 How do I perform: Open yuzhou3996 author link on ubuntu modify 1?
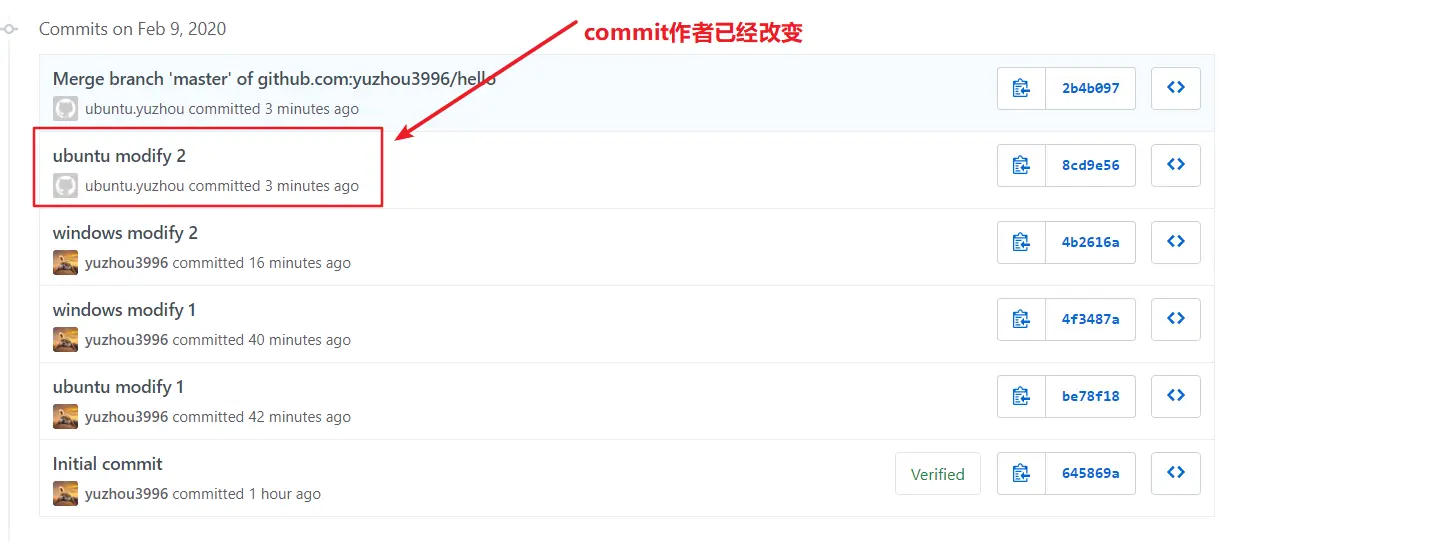pyautogui.click(x=126, y=417)
